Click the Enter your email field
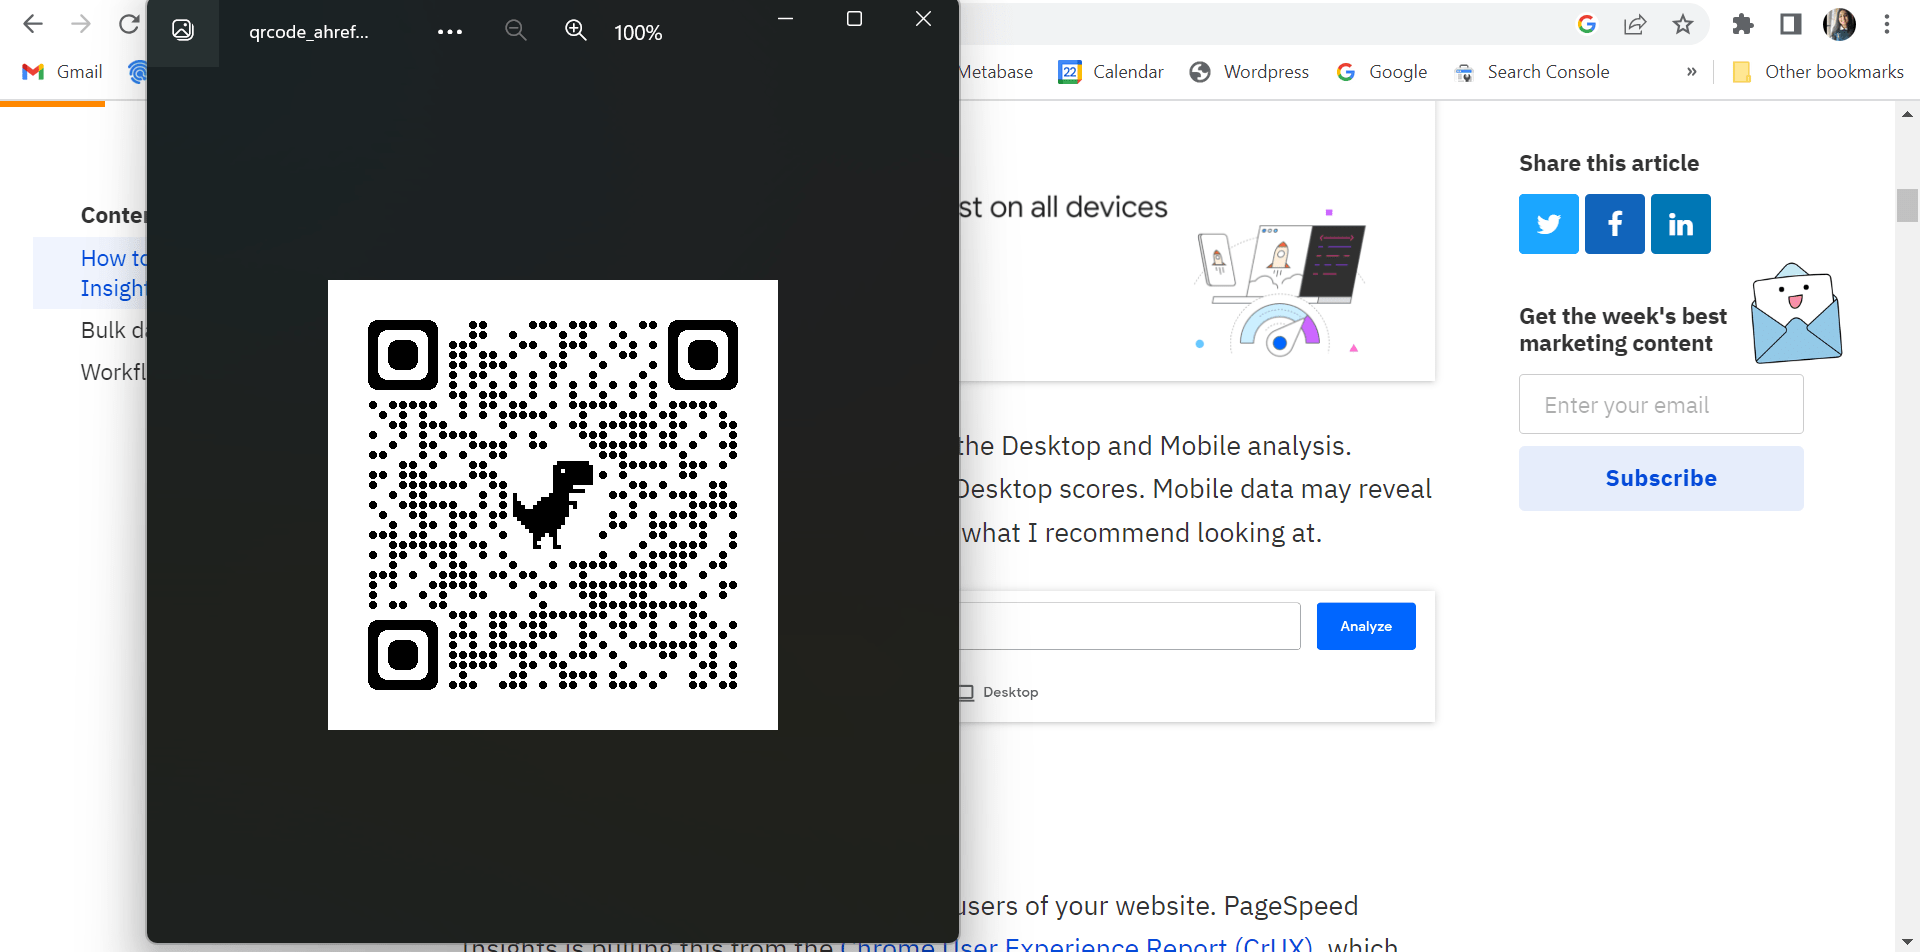This screenshot has height=952, width=1920. pyautogui.click(x=1660, y=404)
